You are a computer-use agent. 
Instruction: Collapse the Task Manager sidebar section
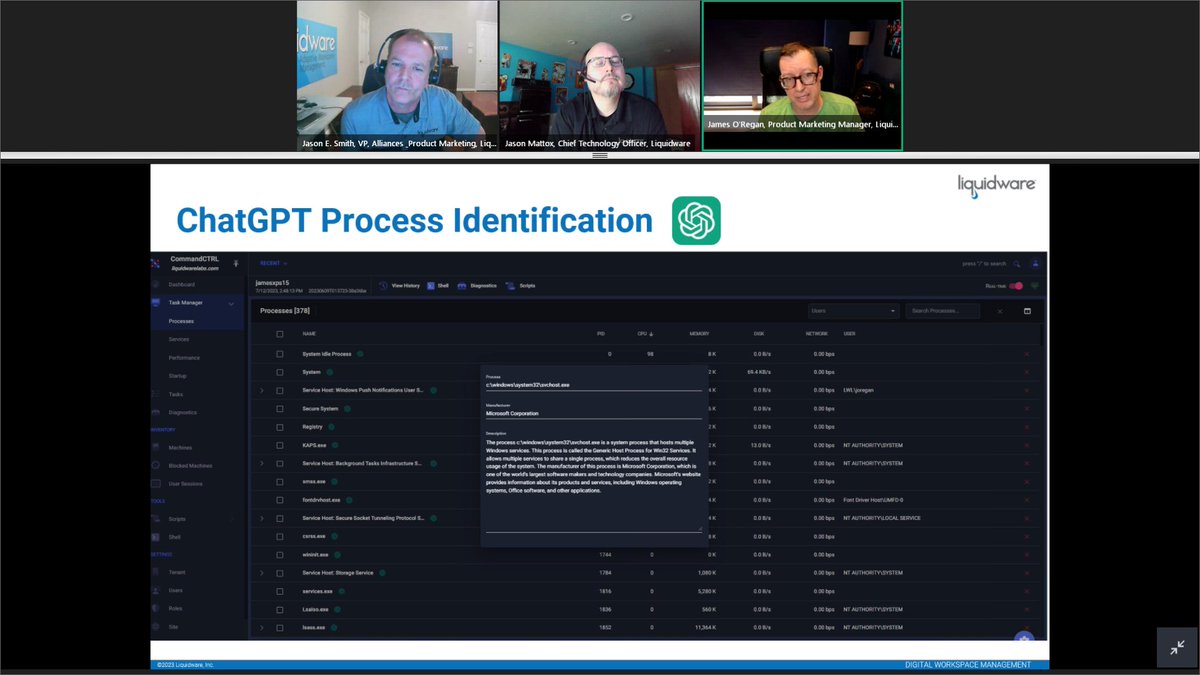231,303
